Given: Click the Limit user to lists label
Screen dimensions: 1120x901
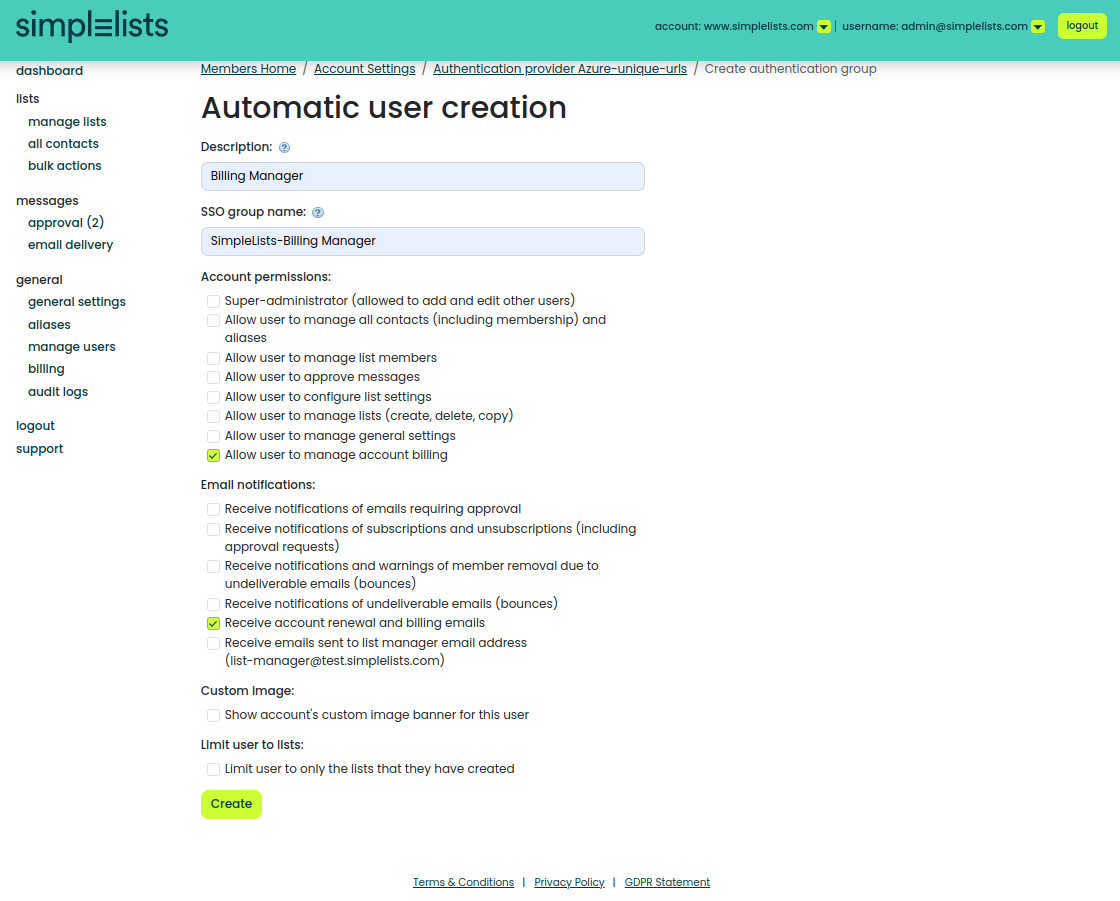Looking at the screenshot, I should [x=252, y=745].
